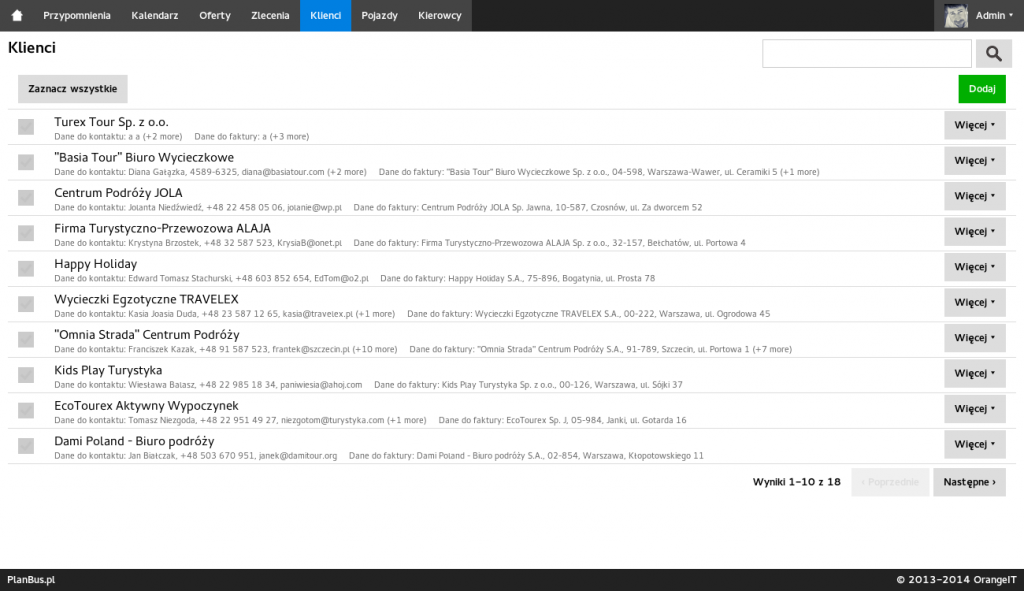1024x591 pixels.
Task: Open the Kids Play Turystyka client name
Action: [x=108, y=370]
